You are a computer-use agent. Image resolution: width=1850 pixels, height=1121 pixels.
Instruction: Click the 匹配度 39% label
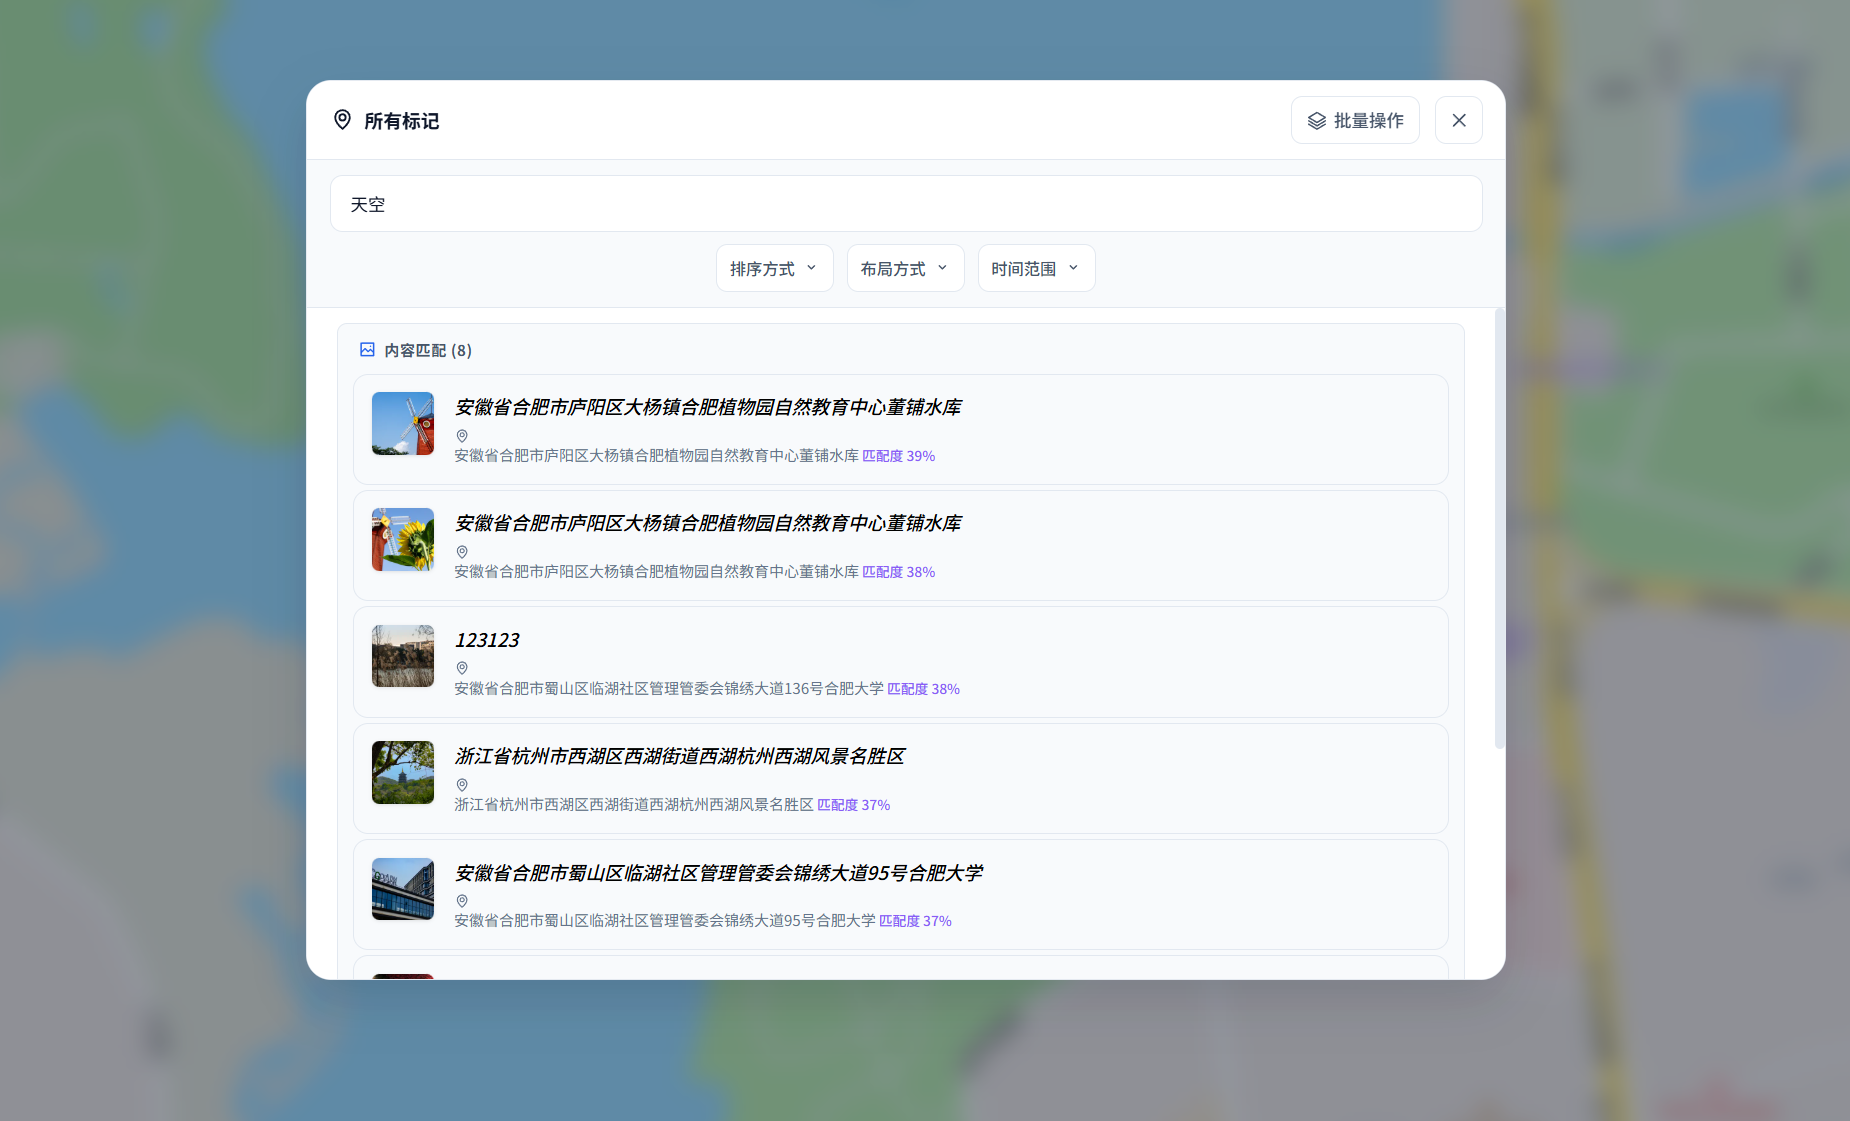(x=899, y=456)
